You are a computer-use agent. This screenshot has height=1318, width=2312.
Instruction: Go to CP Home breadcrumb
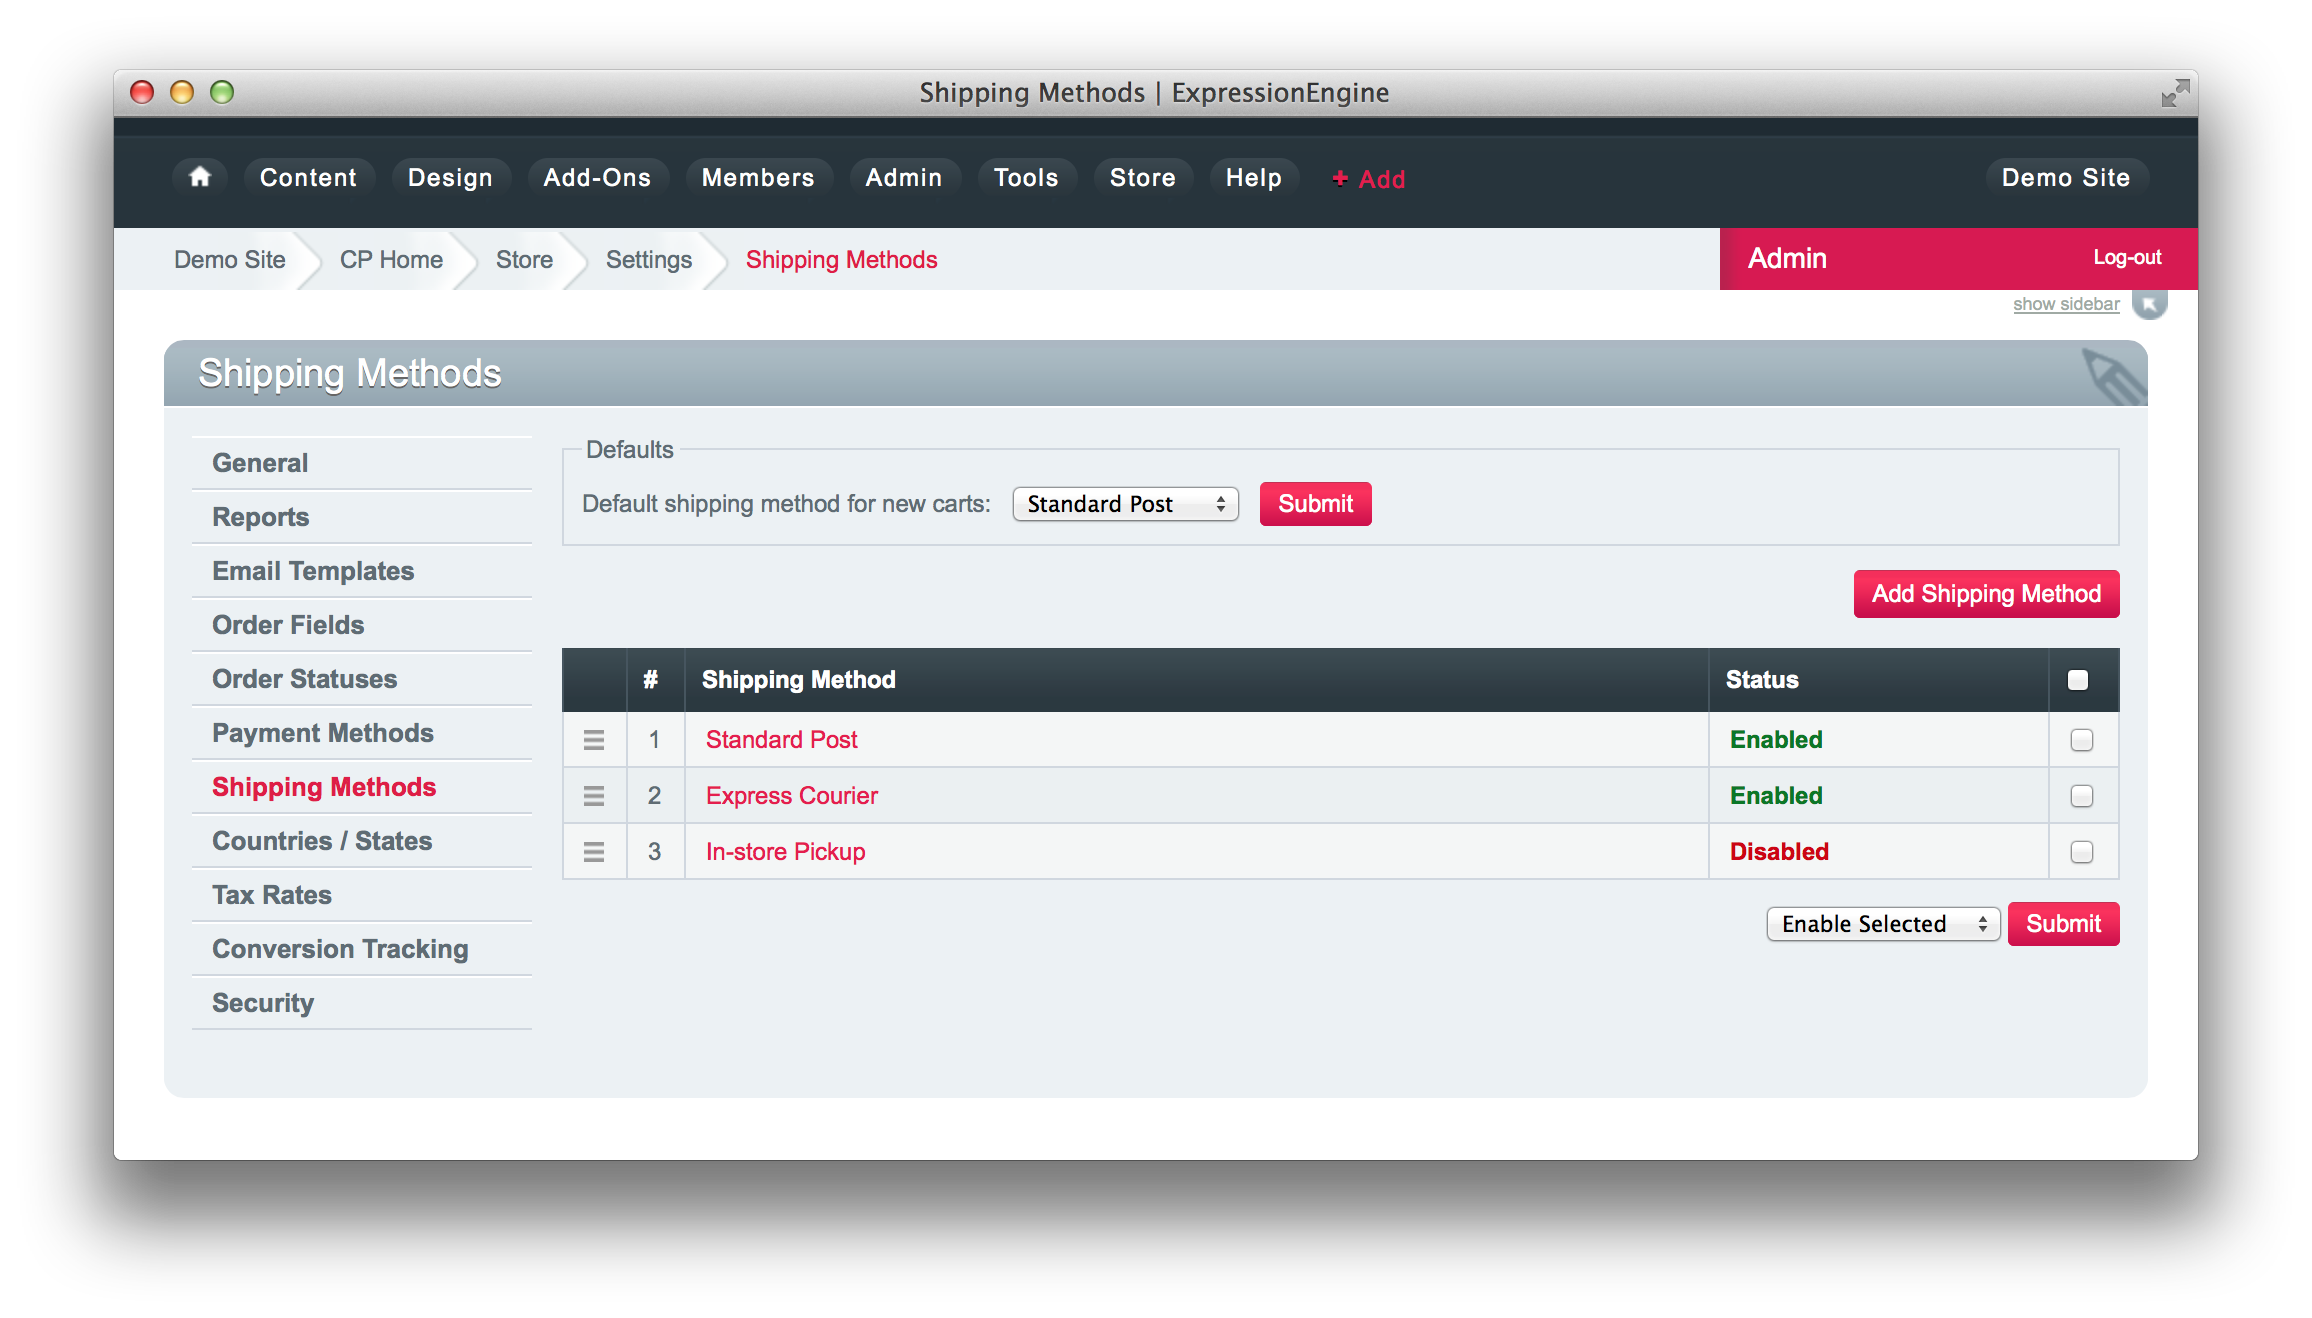point(391,260)
